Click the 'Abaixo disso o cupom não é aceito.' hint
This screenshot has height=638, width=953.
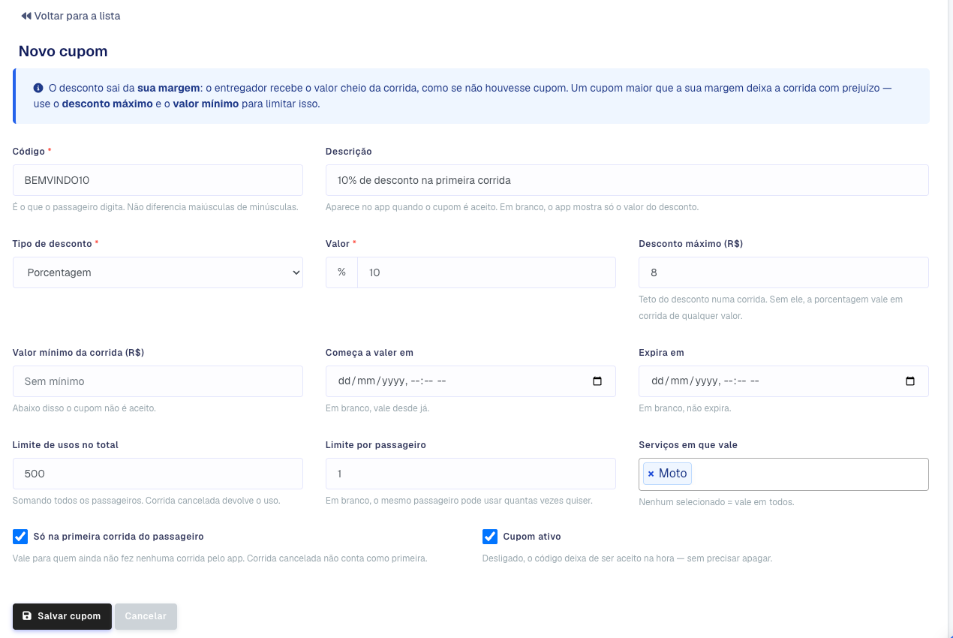(84, 408)
